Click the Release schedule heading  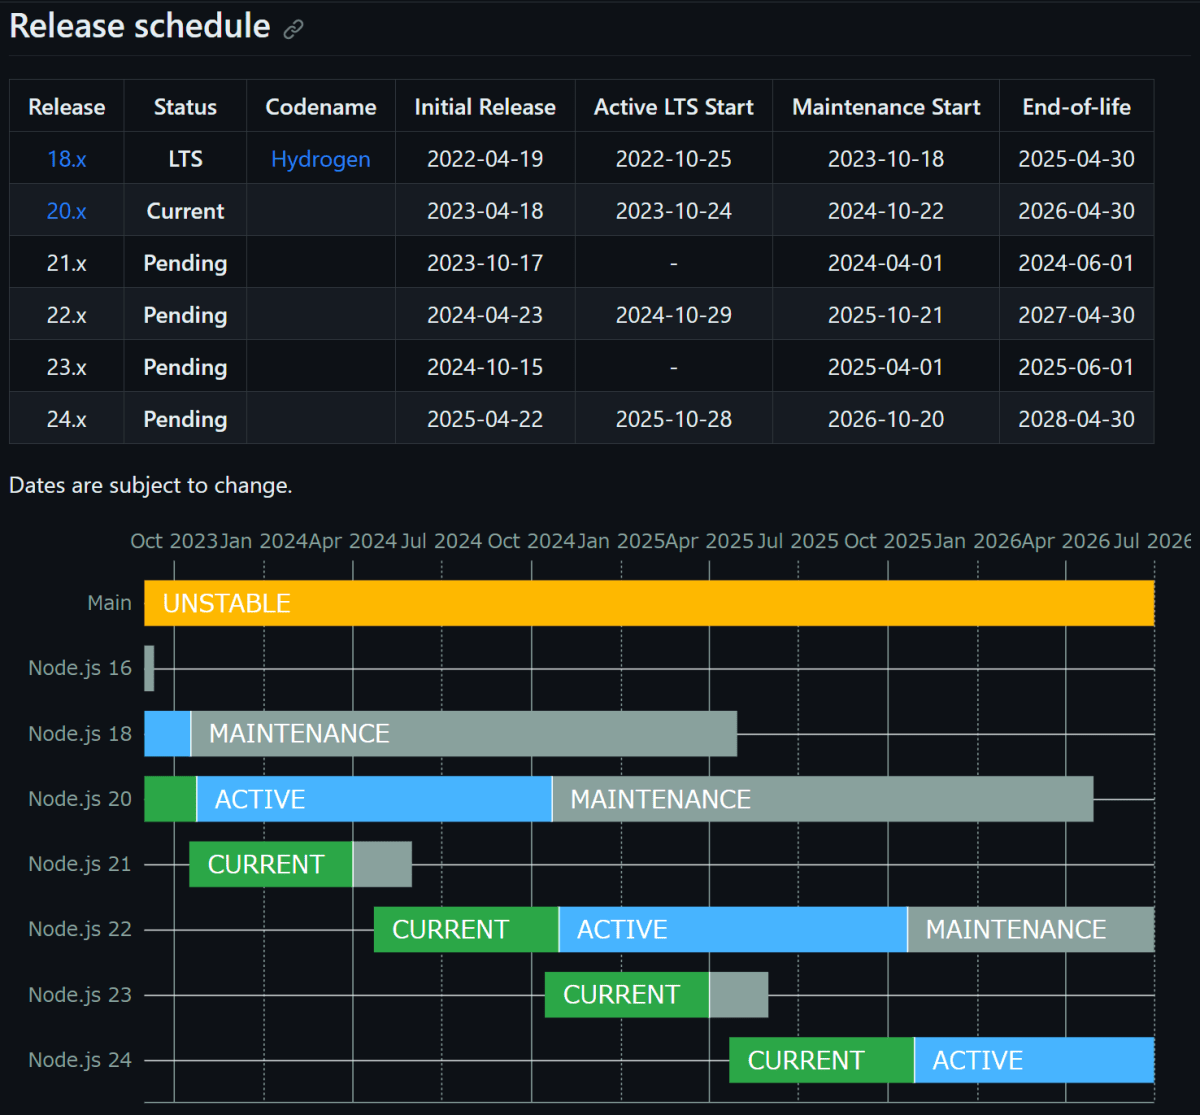point(140,26)
